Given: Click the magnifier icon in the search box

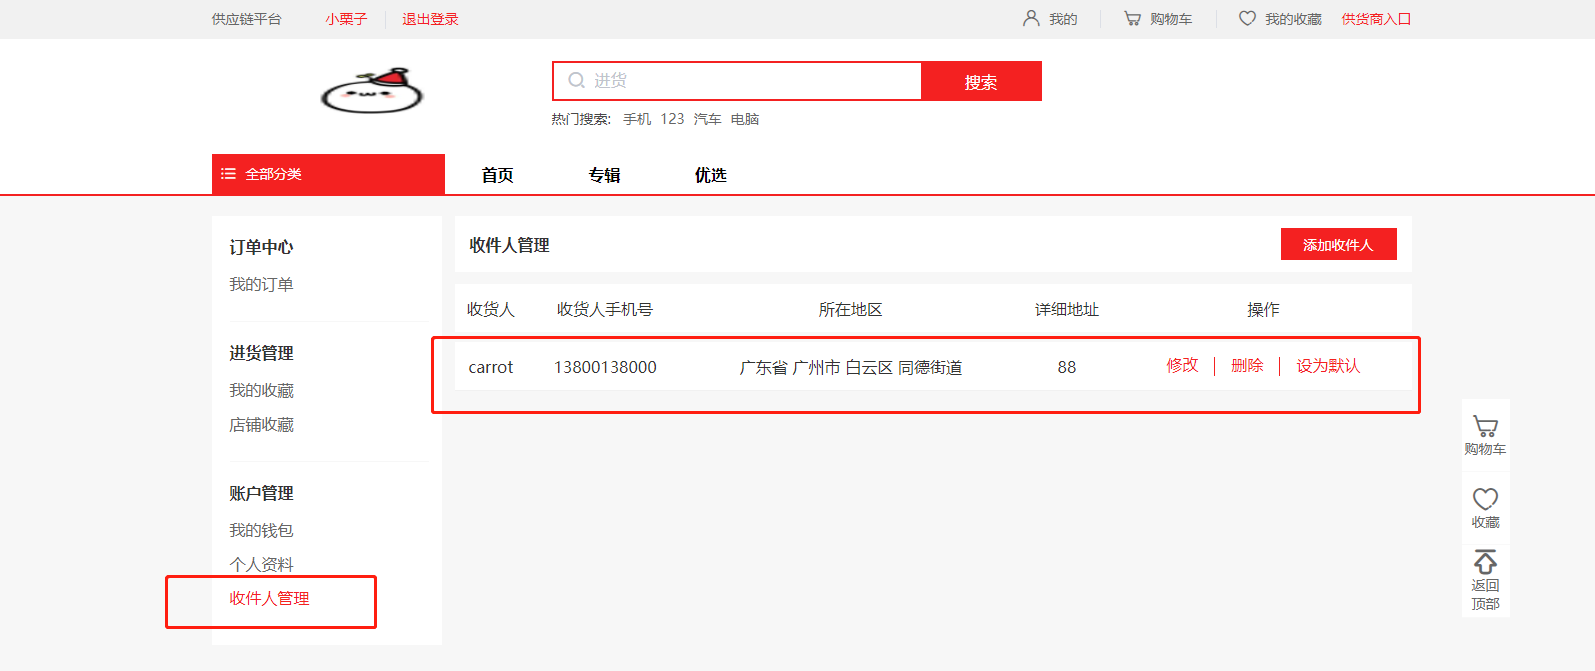Looking at the screenshot, I should [576, 81].
